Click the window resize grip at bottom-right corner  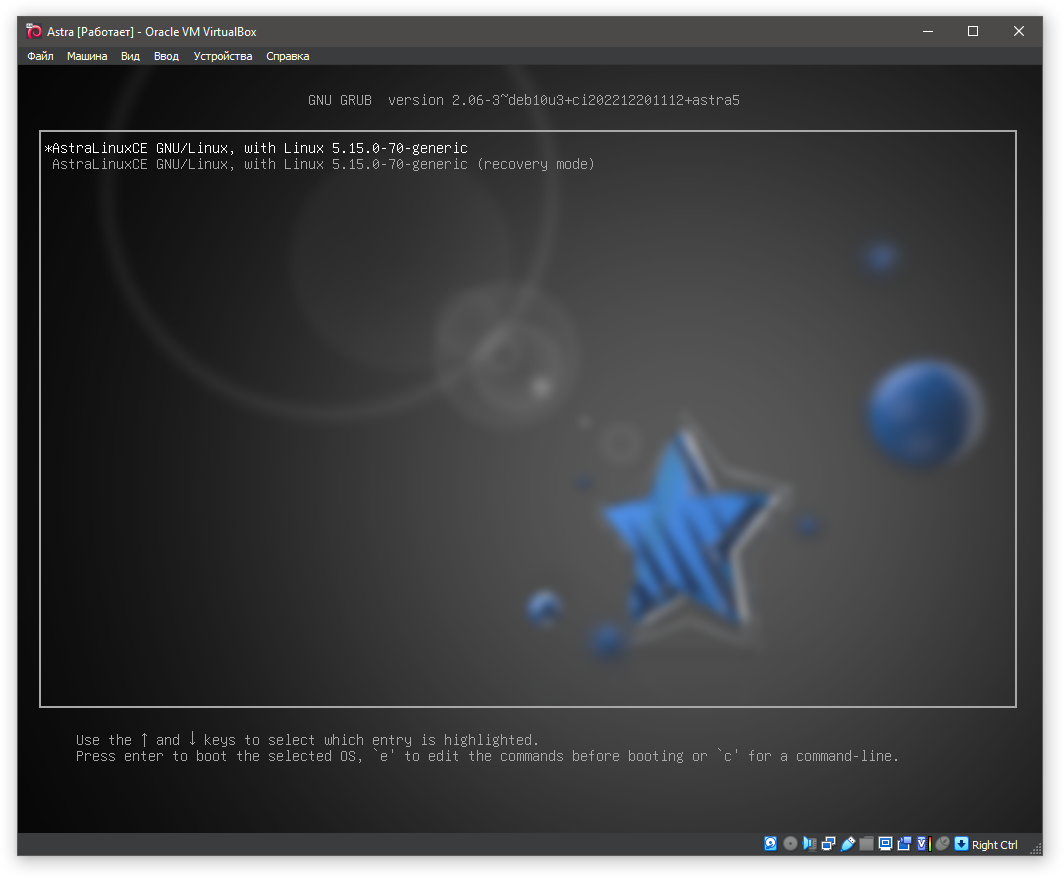coord(1036,848)
